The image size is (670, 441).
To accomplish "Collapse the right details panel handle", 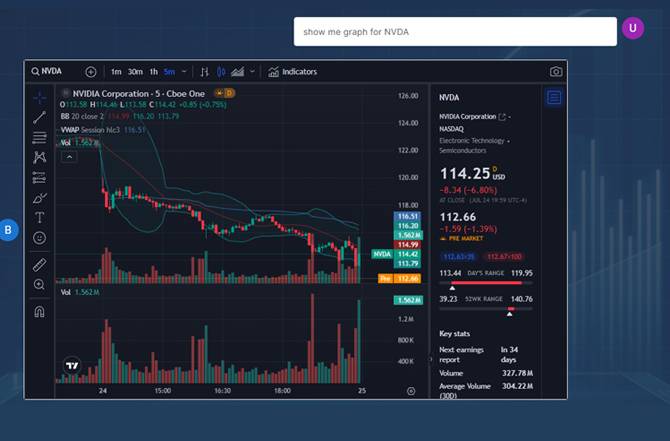I will click(431, 359).
